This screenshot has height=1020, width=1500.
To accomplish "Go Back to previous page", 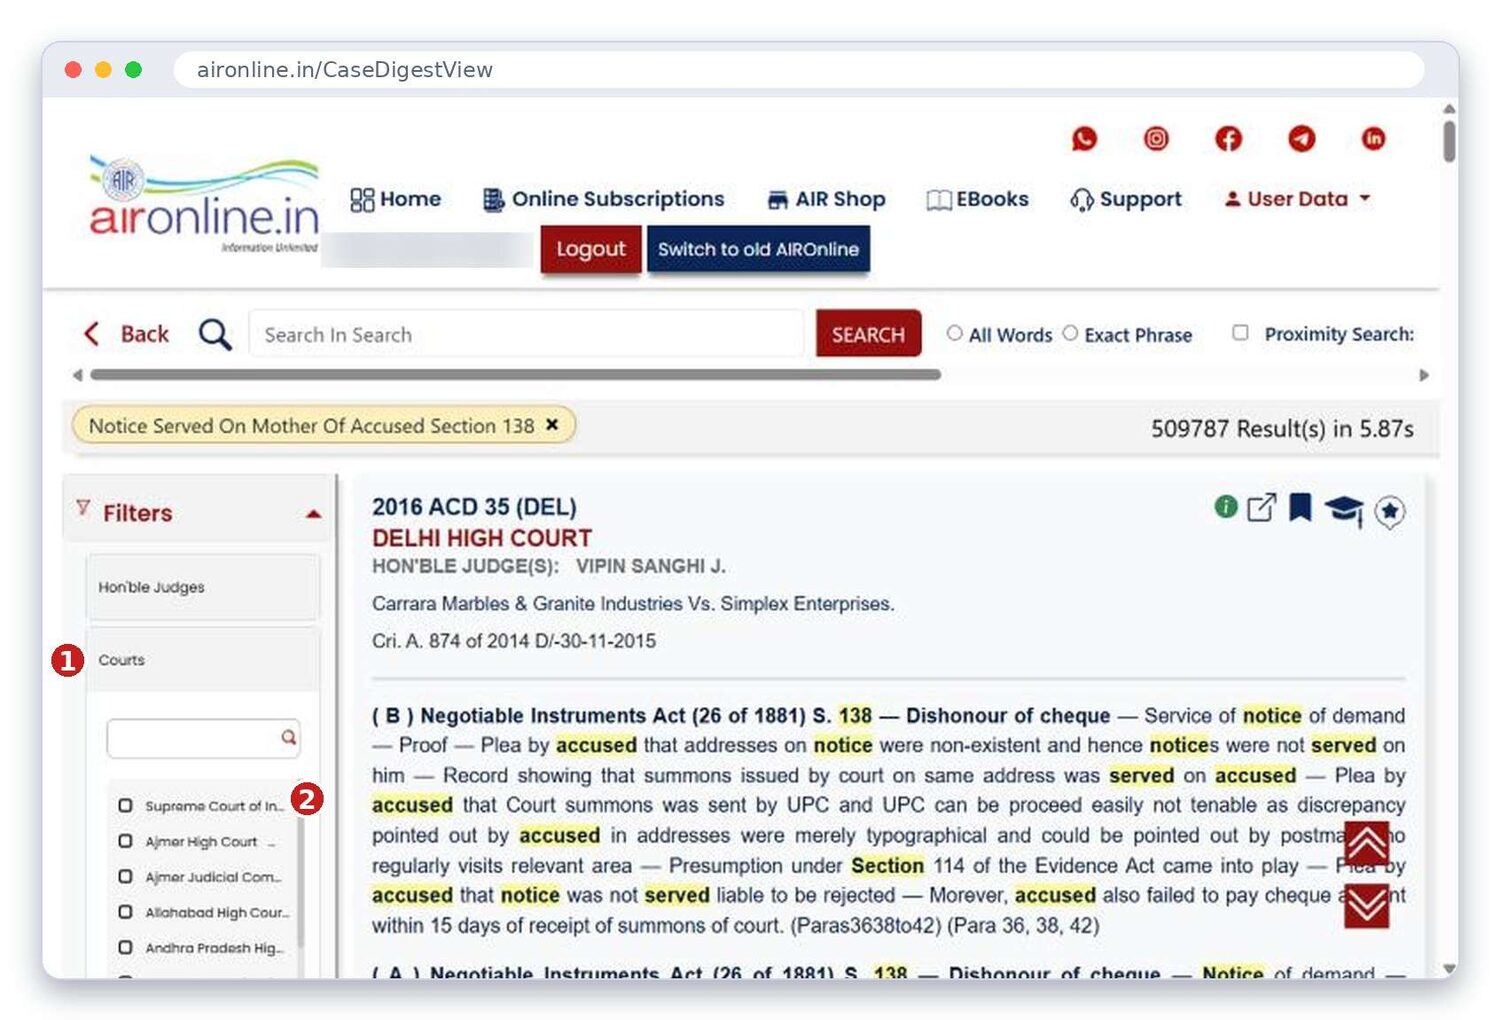I will click(126, 334).
